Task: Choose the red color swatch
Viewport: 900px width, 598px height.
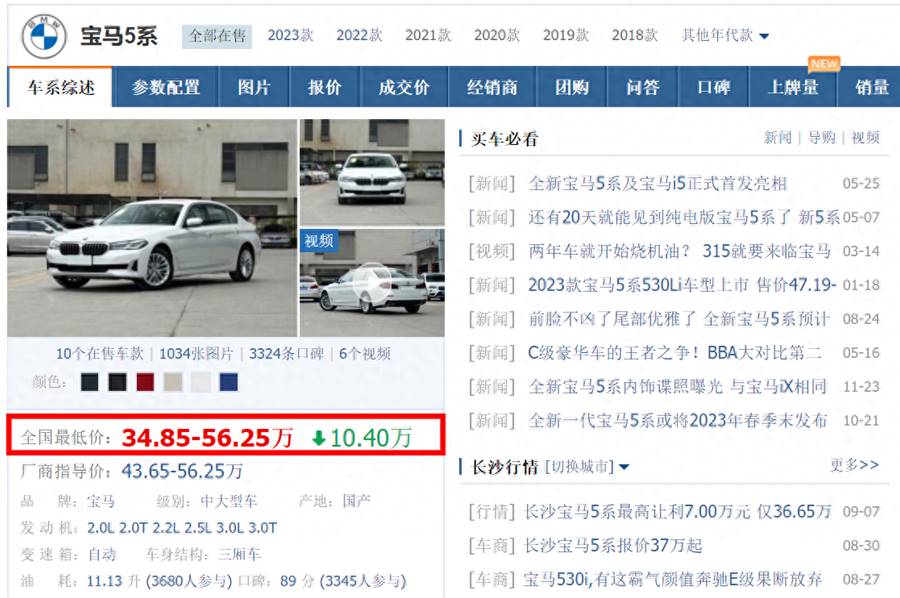Action: tap(145, 382)
